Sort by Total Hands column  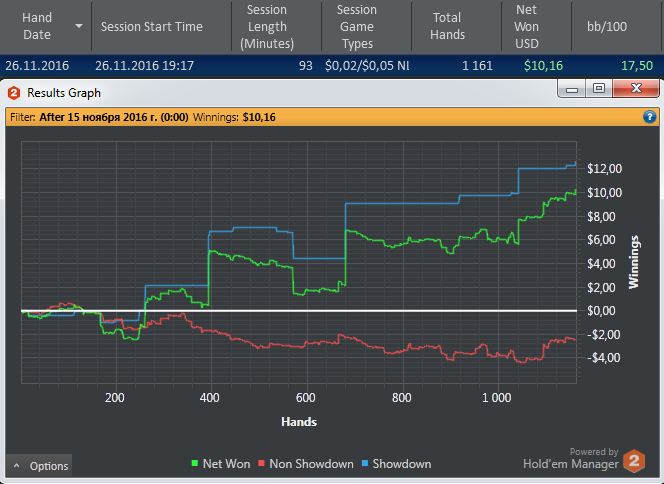click(456, 26)
